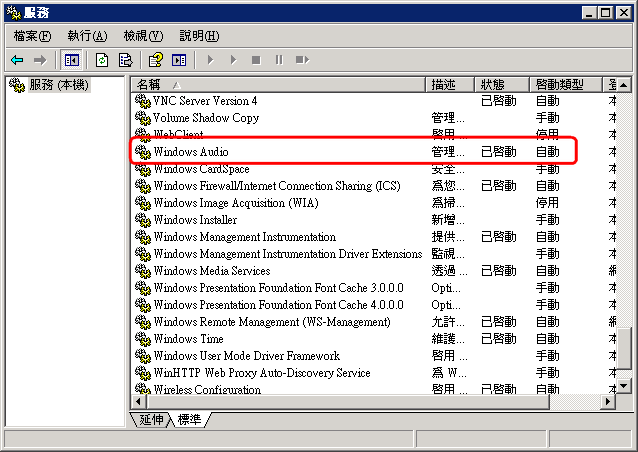The width and height of the screenshot is (638, 452).
Task: Click the gear icon of Windows Time
Action: coord(143,338)
